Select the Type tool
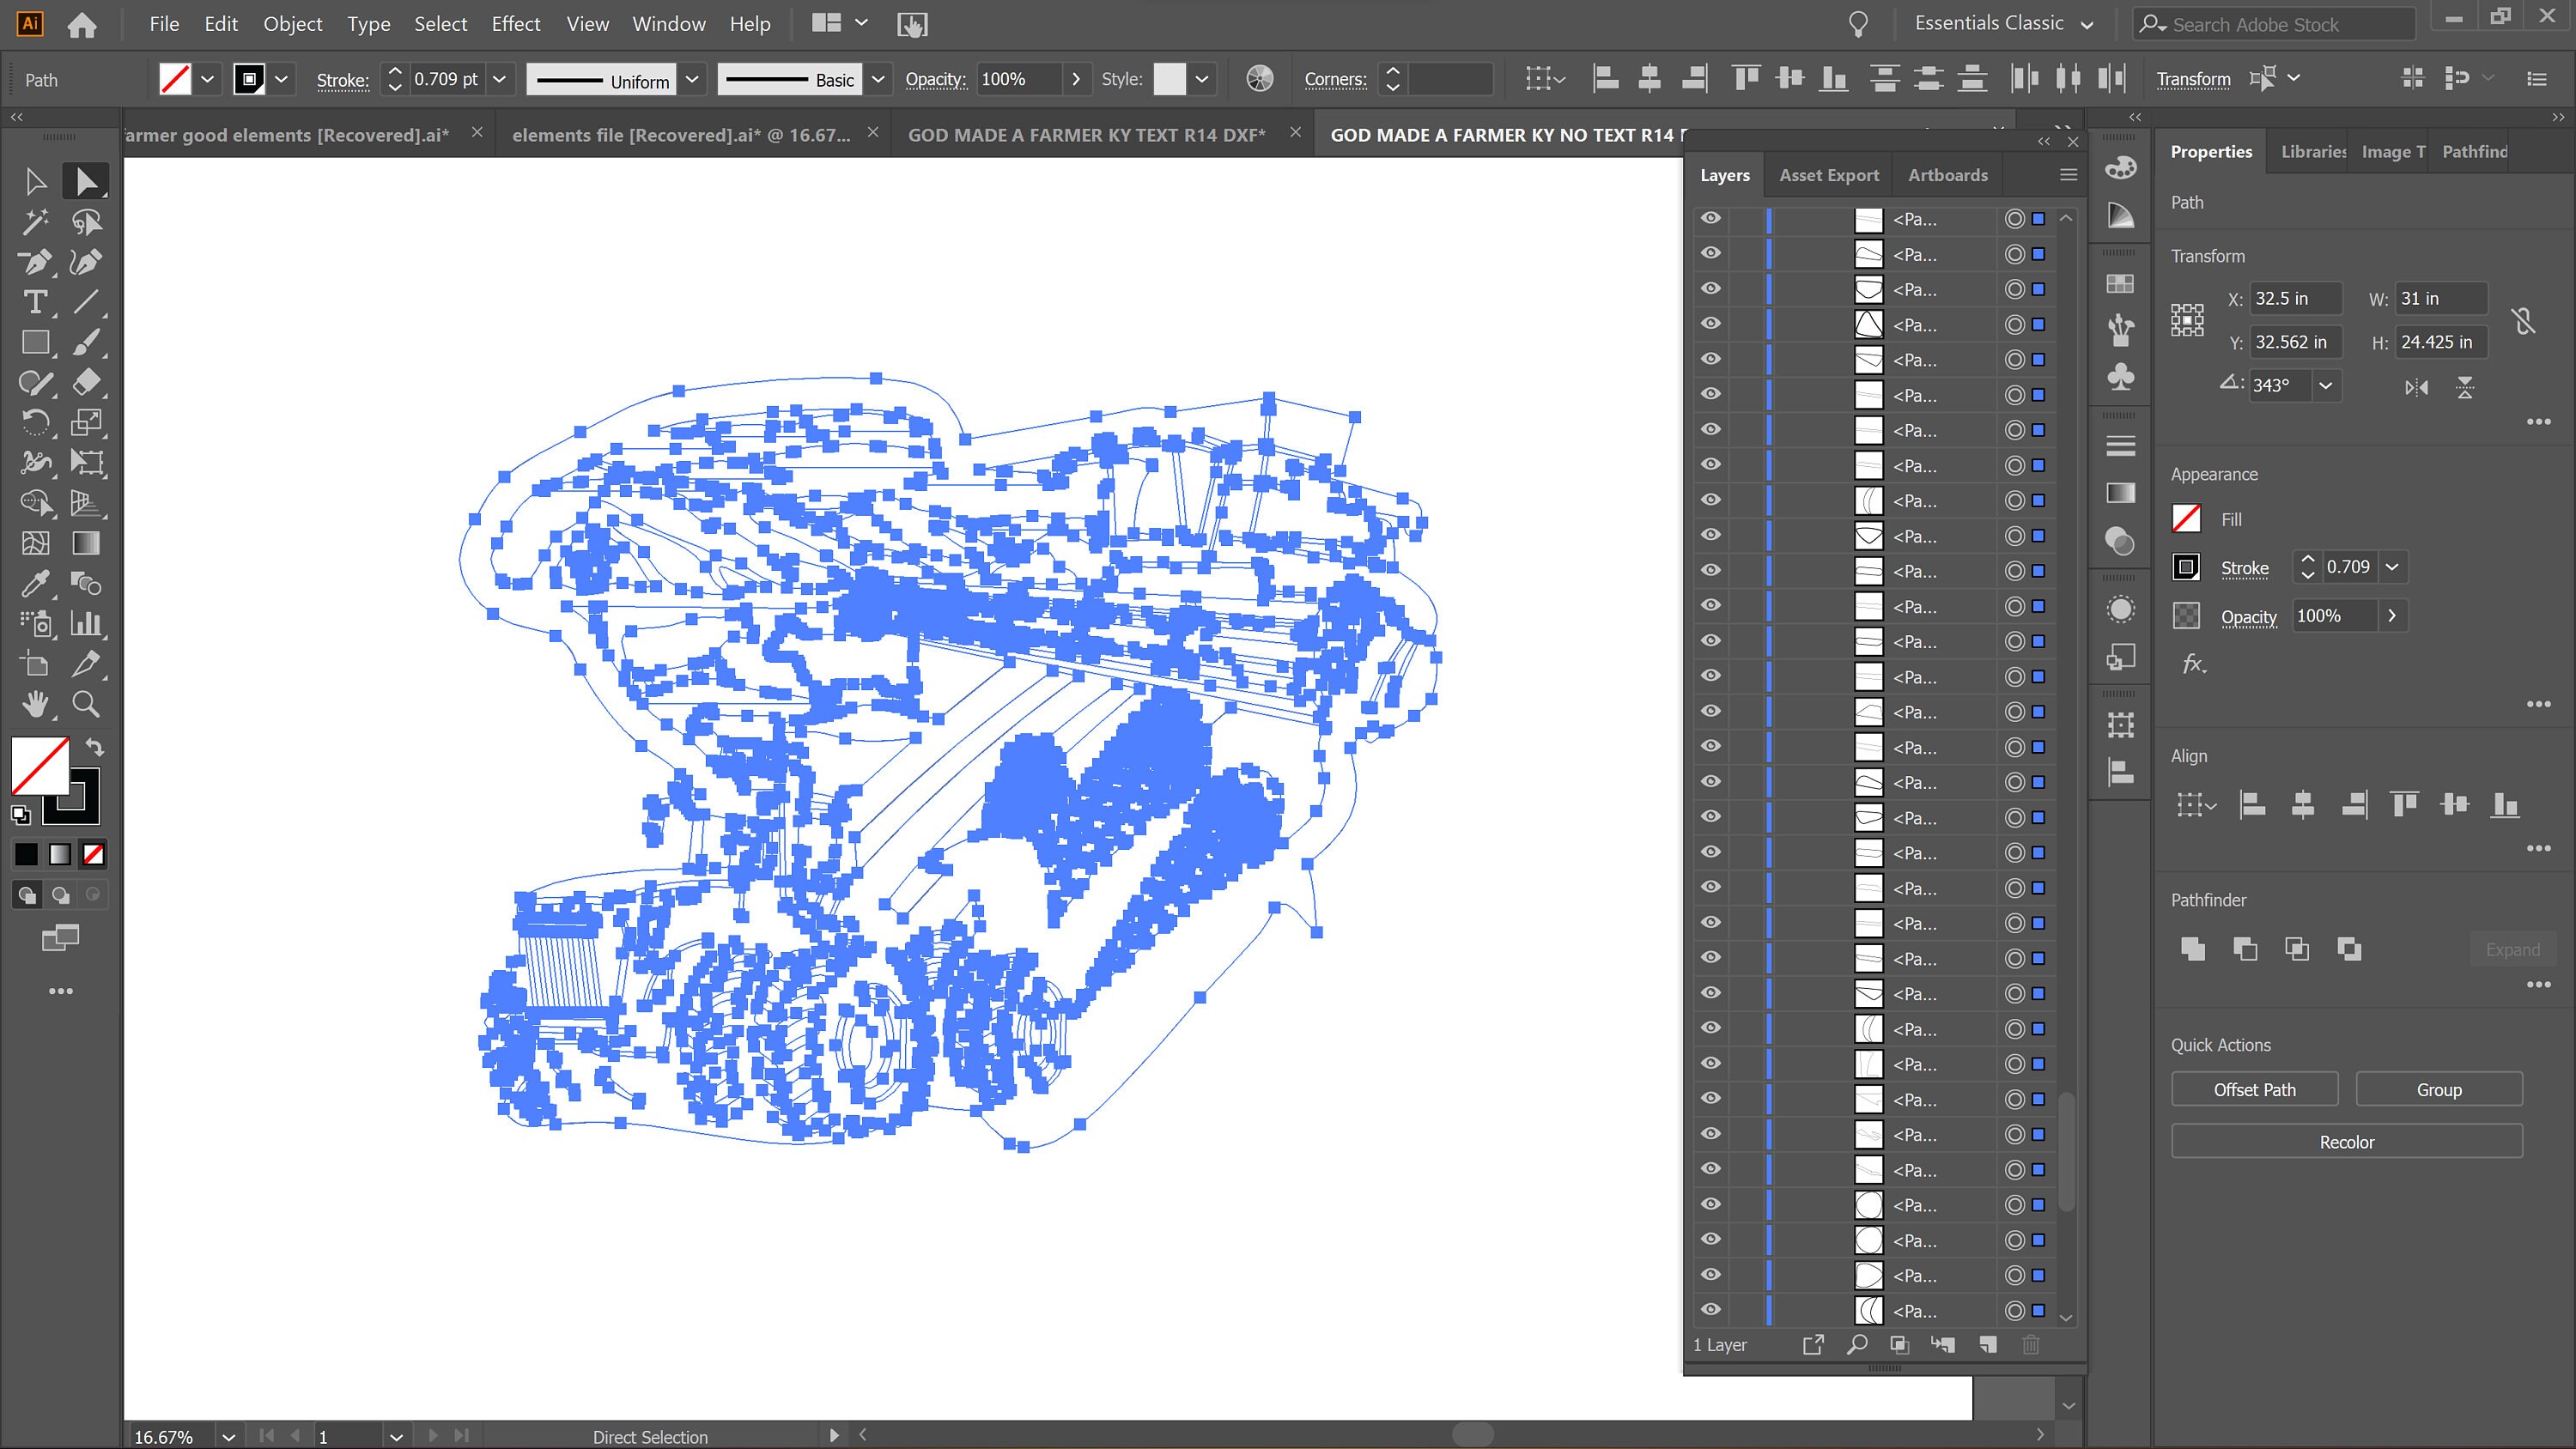The height and width of the screenshot is (1449, 2576). [x=36, y=302]
